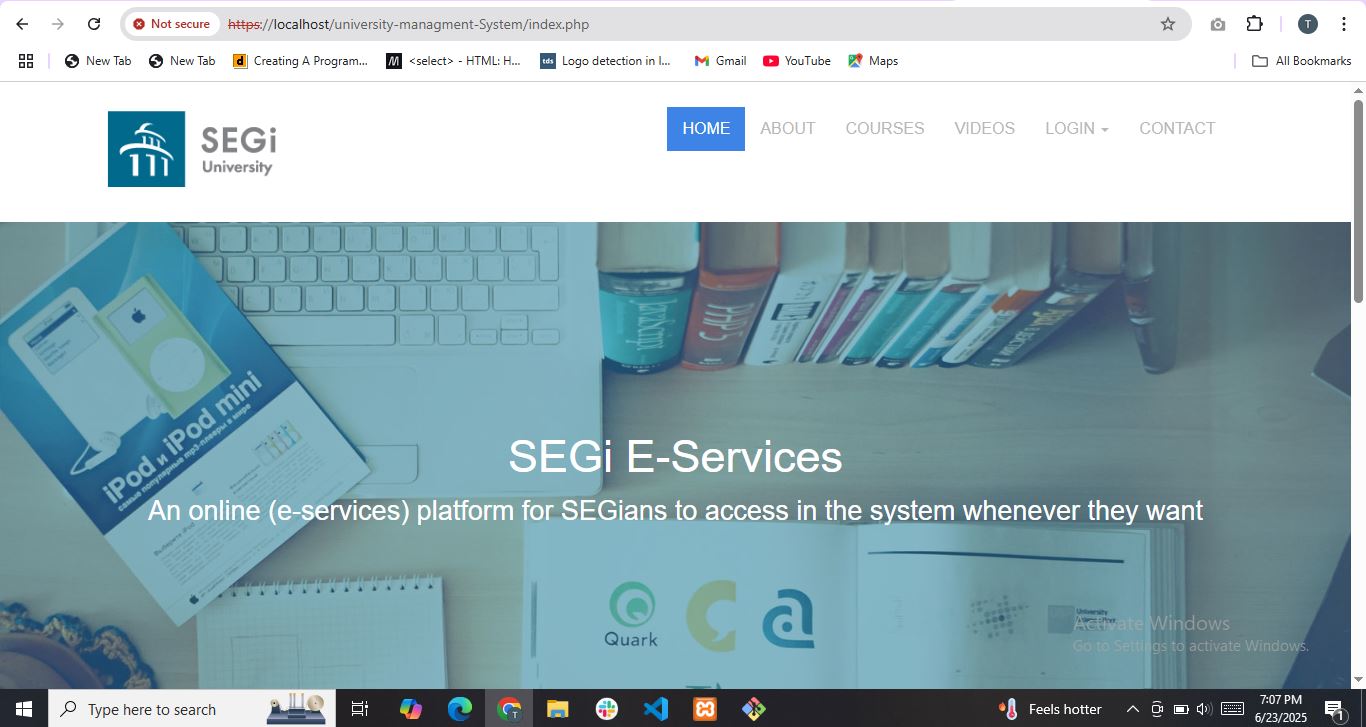This screenshot has width=1366, height=727.
Task: Select VIDEOS in the navigation bar
Action: pos(985,129)
